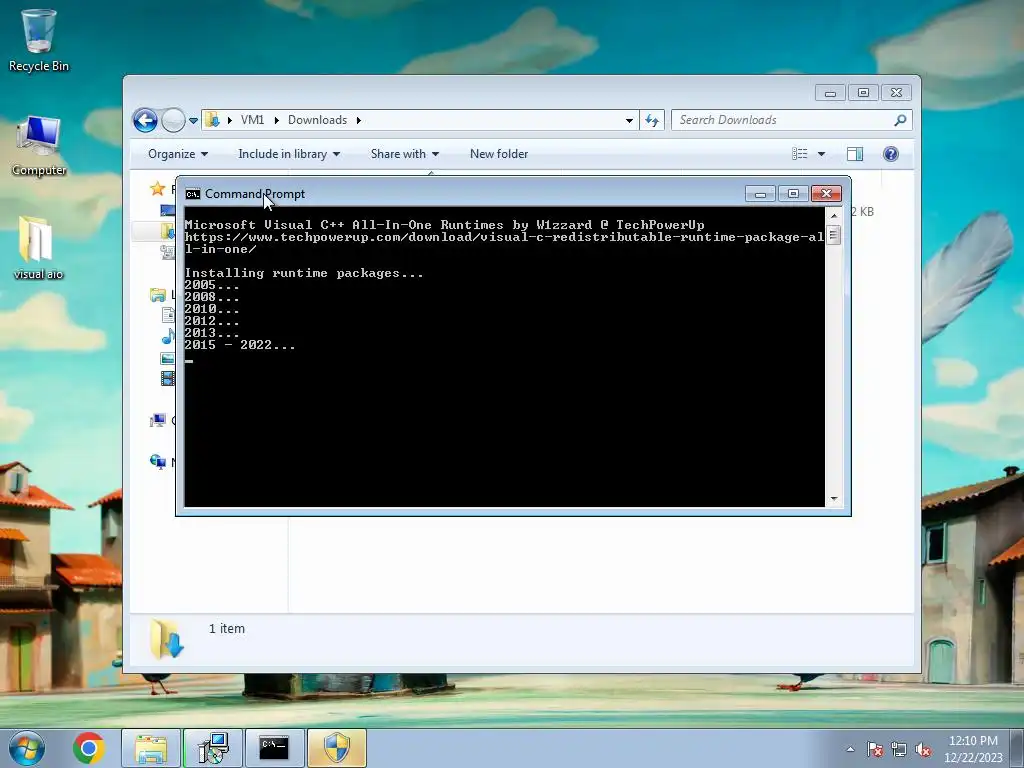Open the Share with menu
The width and height of the screenshot is (1024, 768).
tap(404, 154)
